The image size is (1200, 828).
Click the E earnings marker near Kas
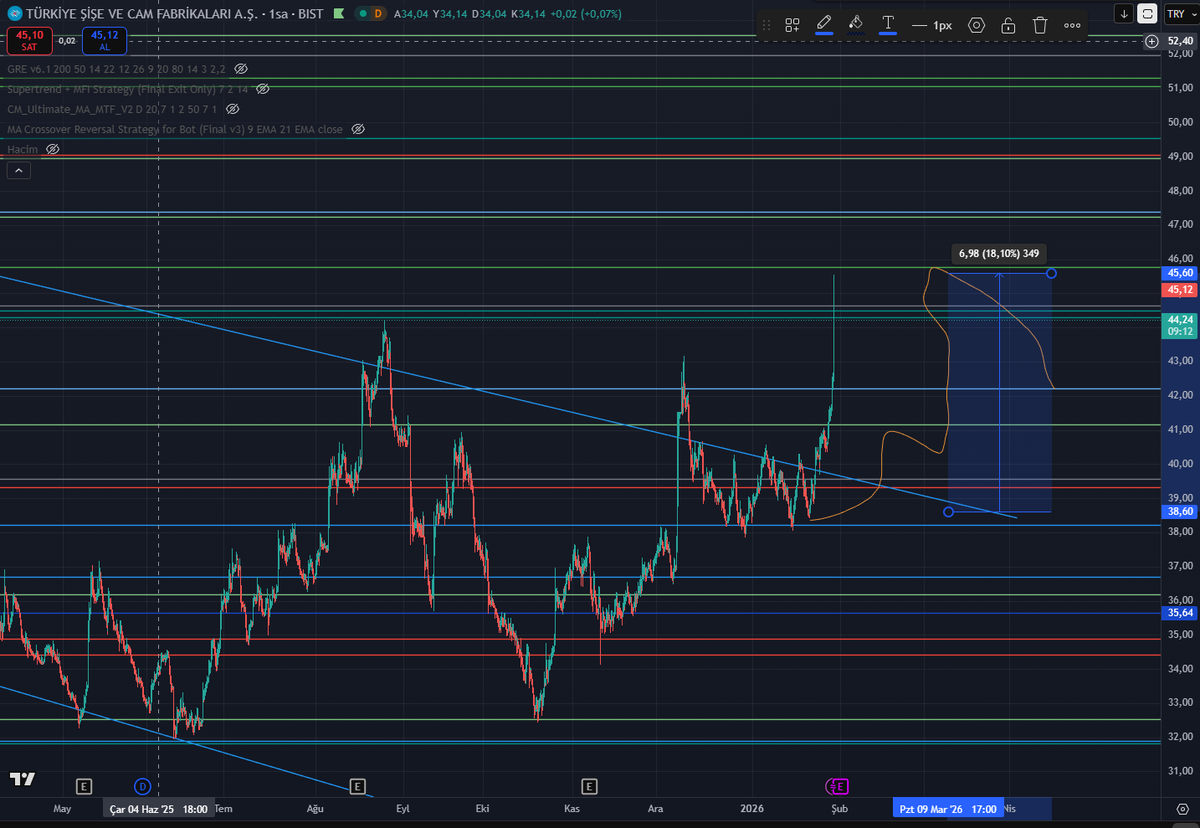(588, 786)
